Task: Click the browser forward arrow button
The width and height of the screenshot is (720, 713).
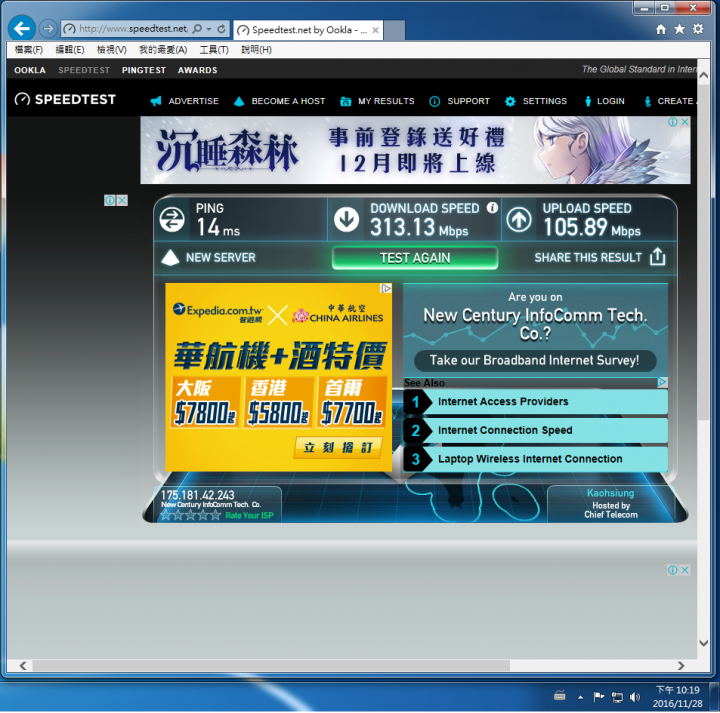Action: point(47,28)
